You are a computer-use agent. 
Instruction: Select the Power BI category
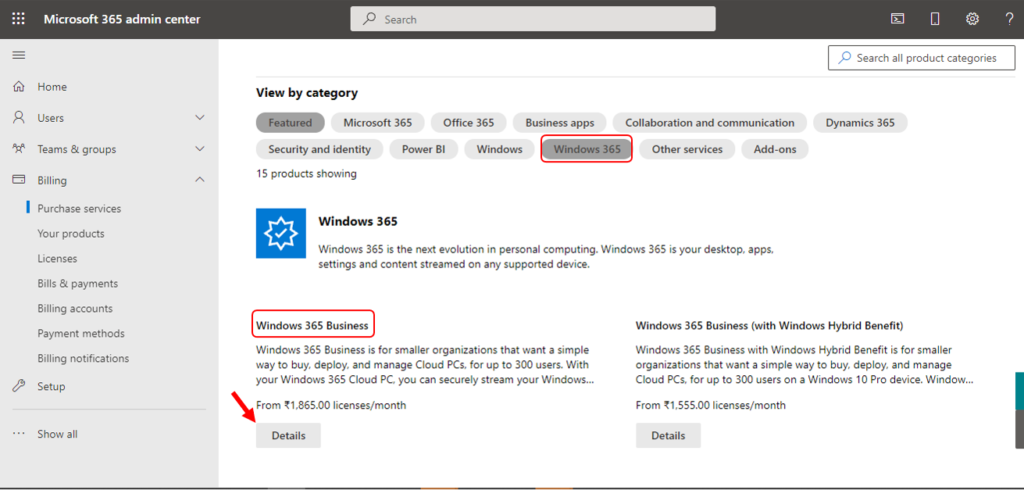(423, 149)
